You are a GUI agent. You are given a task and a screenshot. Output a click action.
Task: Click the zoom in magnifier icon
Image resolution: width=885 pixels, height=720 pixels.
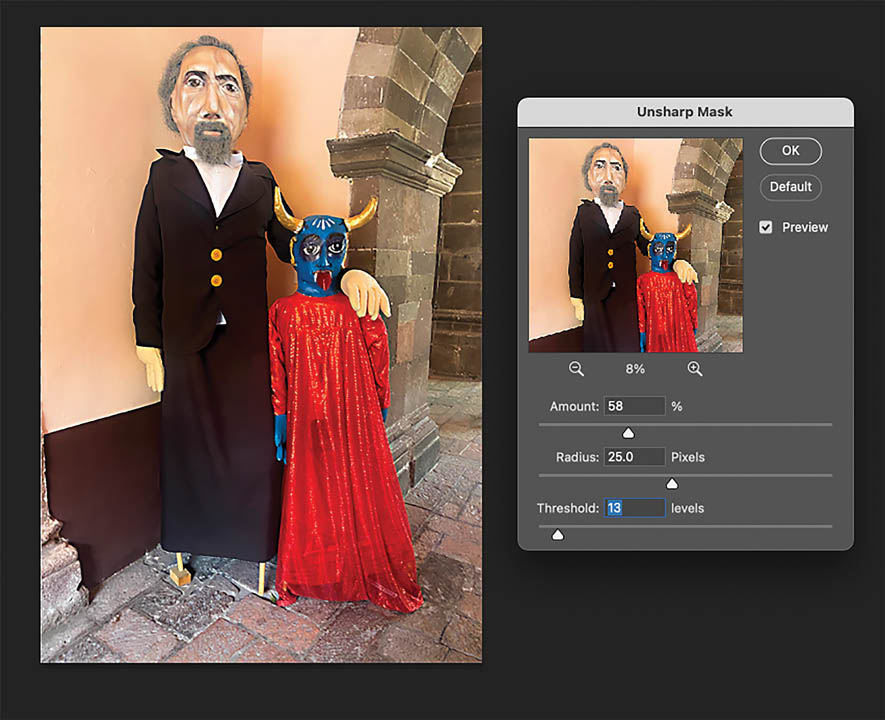click(x=695, y=369)
